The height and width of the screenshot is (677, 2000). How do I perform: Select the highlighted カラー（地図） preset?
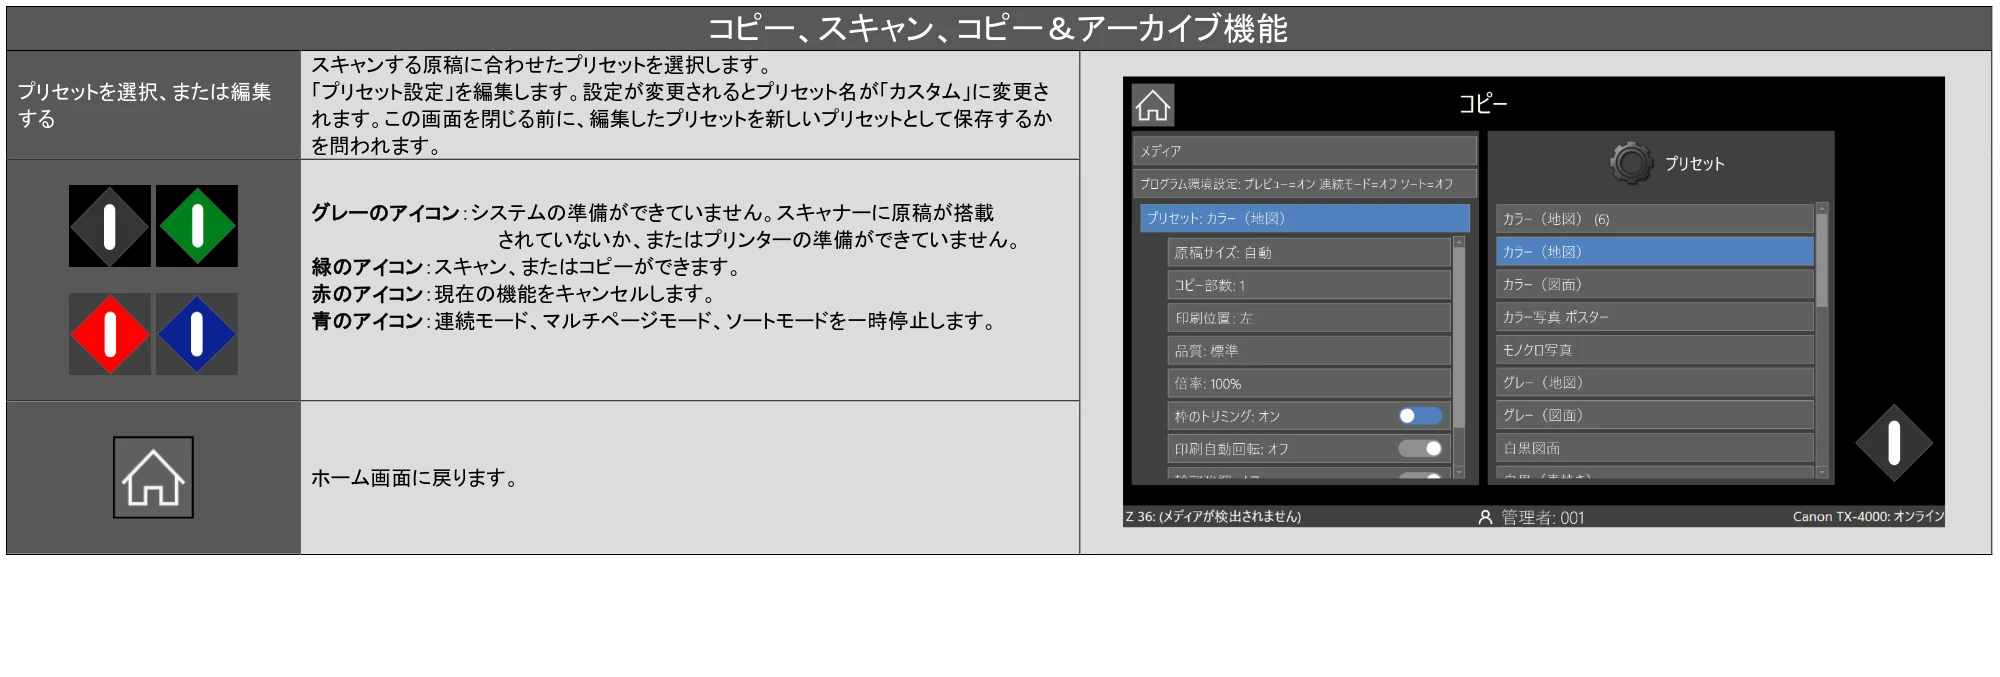pyautogui.click(x=1654, y=252)
